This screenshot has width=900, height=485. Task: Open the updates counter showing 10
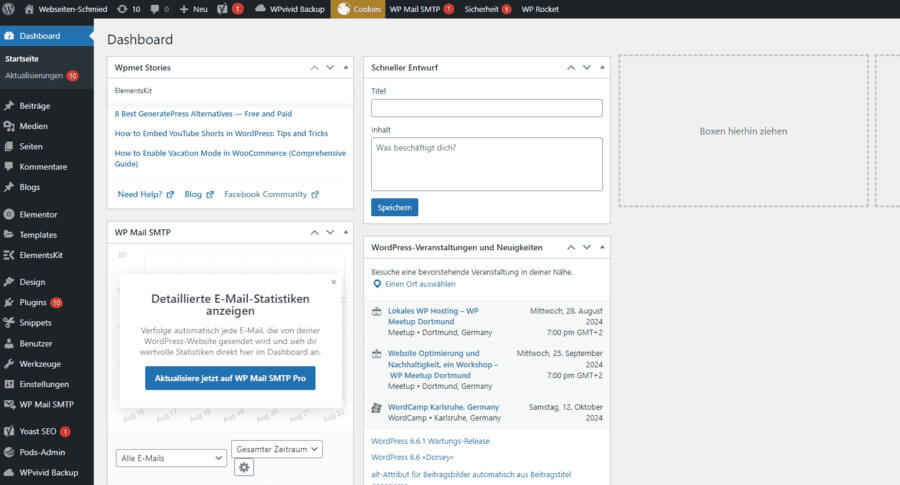(129, 9)
